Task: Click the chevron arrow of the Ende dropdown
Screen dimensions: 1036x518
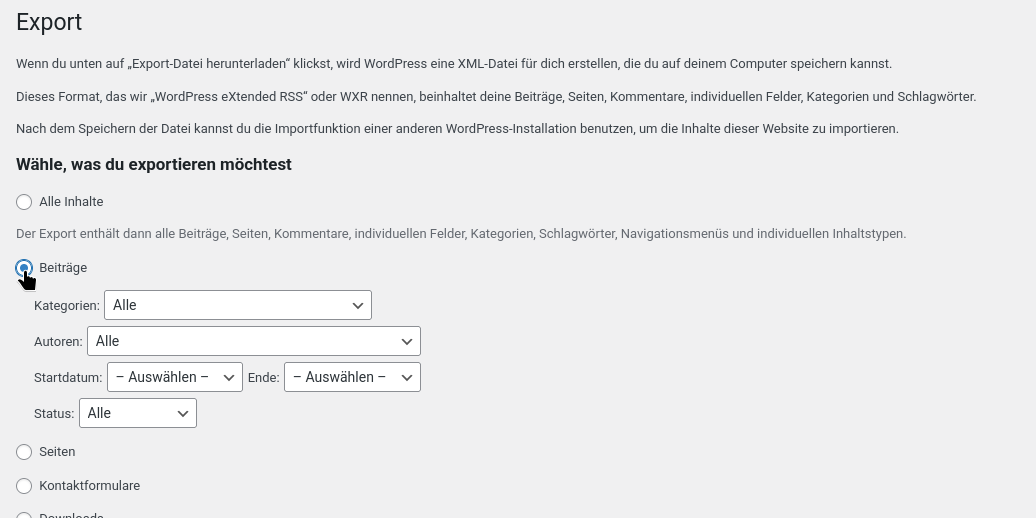Action: [x=407, y=377]
